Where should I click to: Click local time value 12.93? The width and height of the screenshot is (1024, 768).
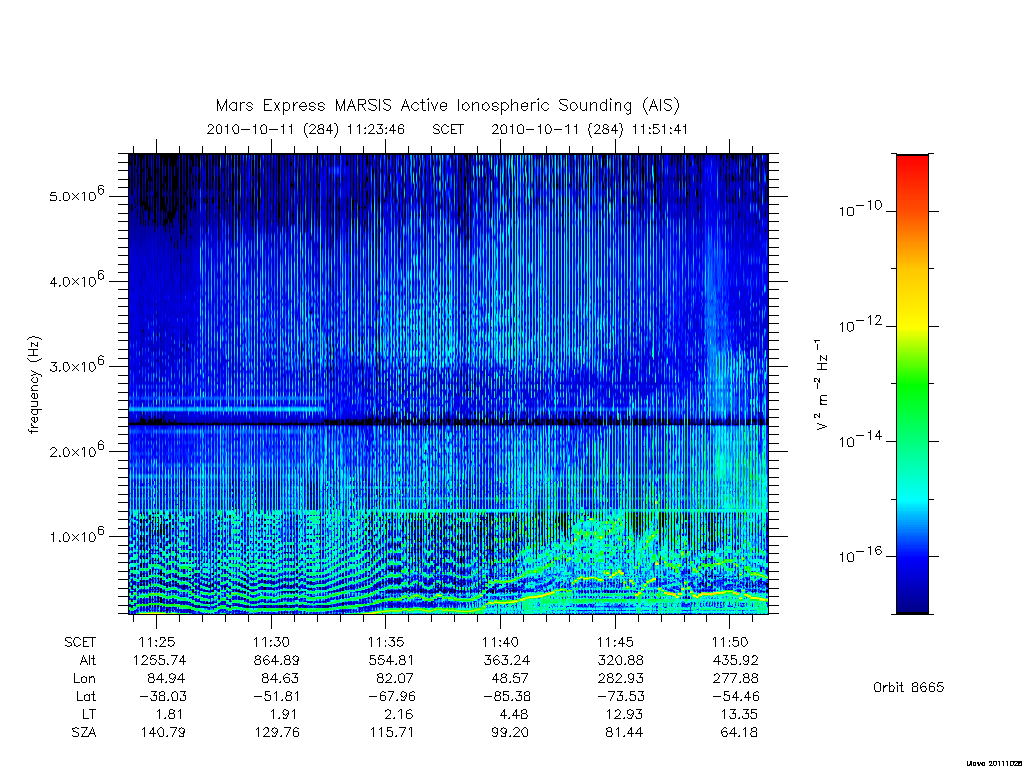click(624, 714)
